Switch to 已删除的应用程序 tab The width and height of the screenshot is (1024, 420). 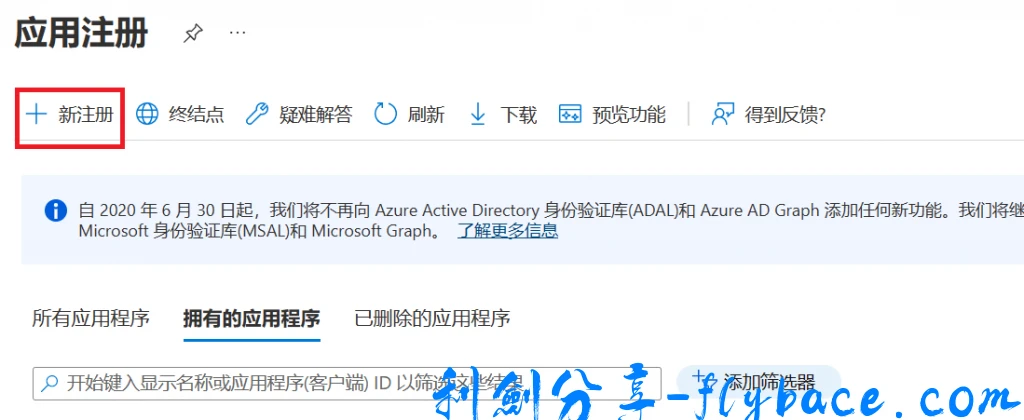pyautogui.click(x=432, y=319)
